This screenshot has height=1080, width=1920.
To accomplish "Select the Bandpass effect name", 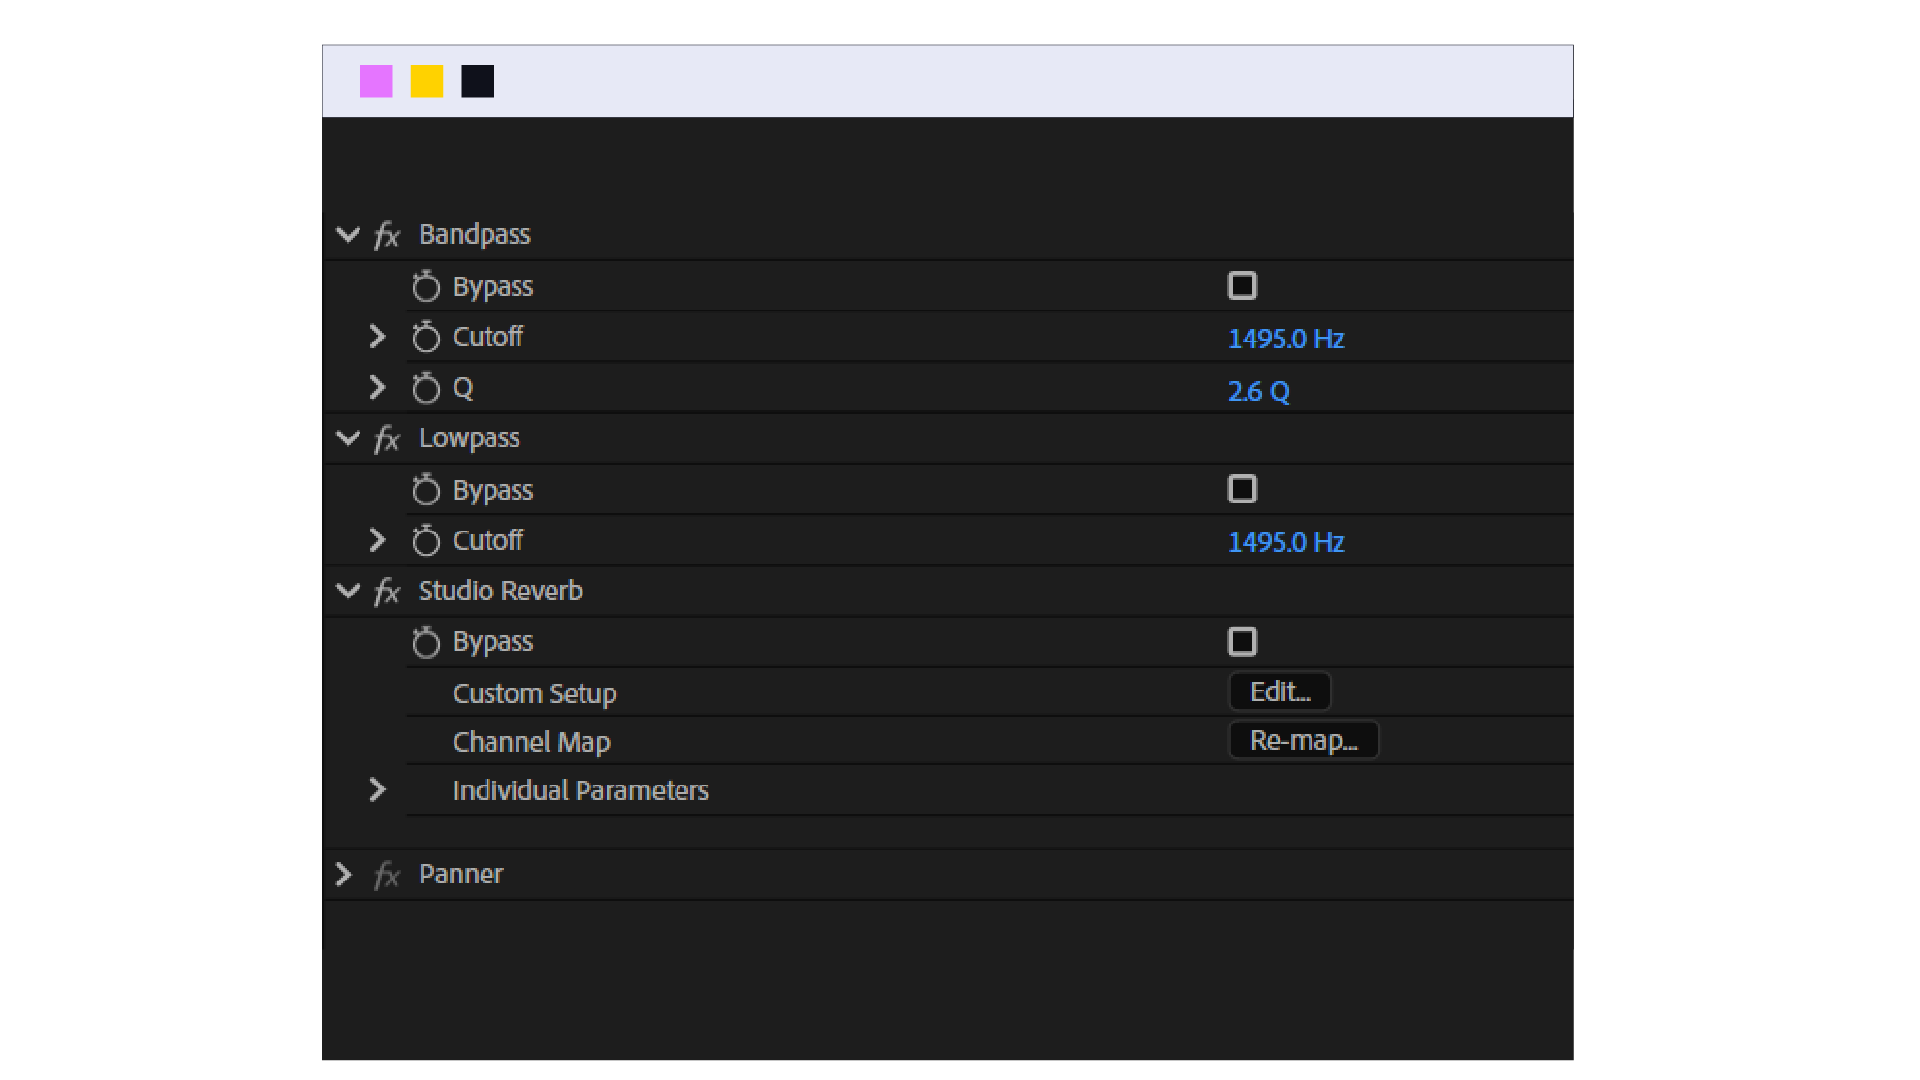I will [x=475, y=235].
